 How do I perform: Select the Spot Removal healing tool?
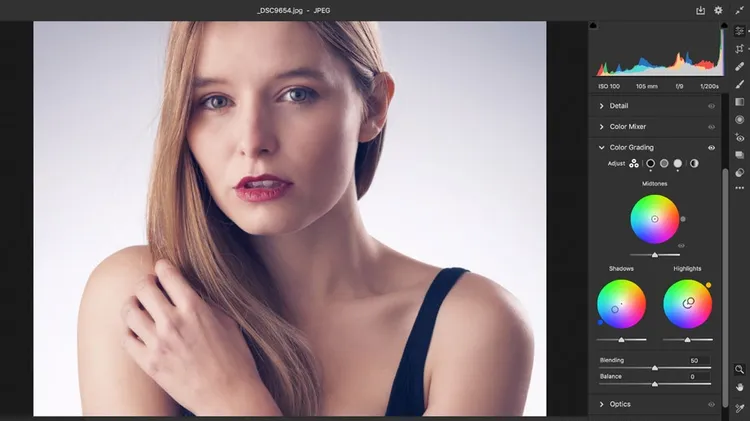click(x=739, y=66)
